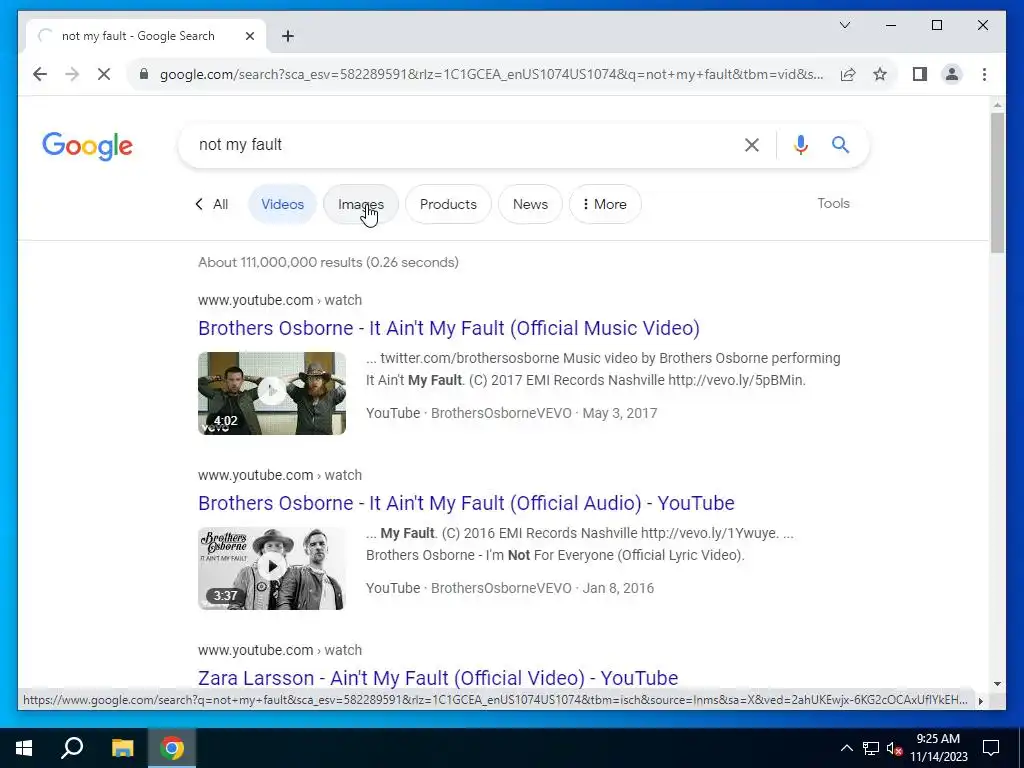Click the page vertical scrollbar thumb
Viewport: 1024px width, 768px height.
tap(997, 183)
